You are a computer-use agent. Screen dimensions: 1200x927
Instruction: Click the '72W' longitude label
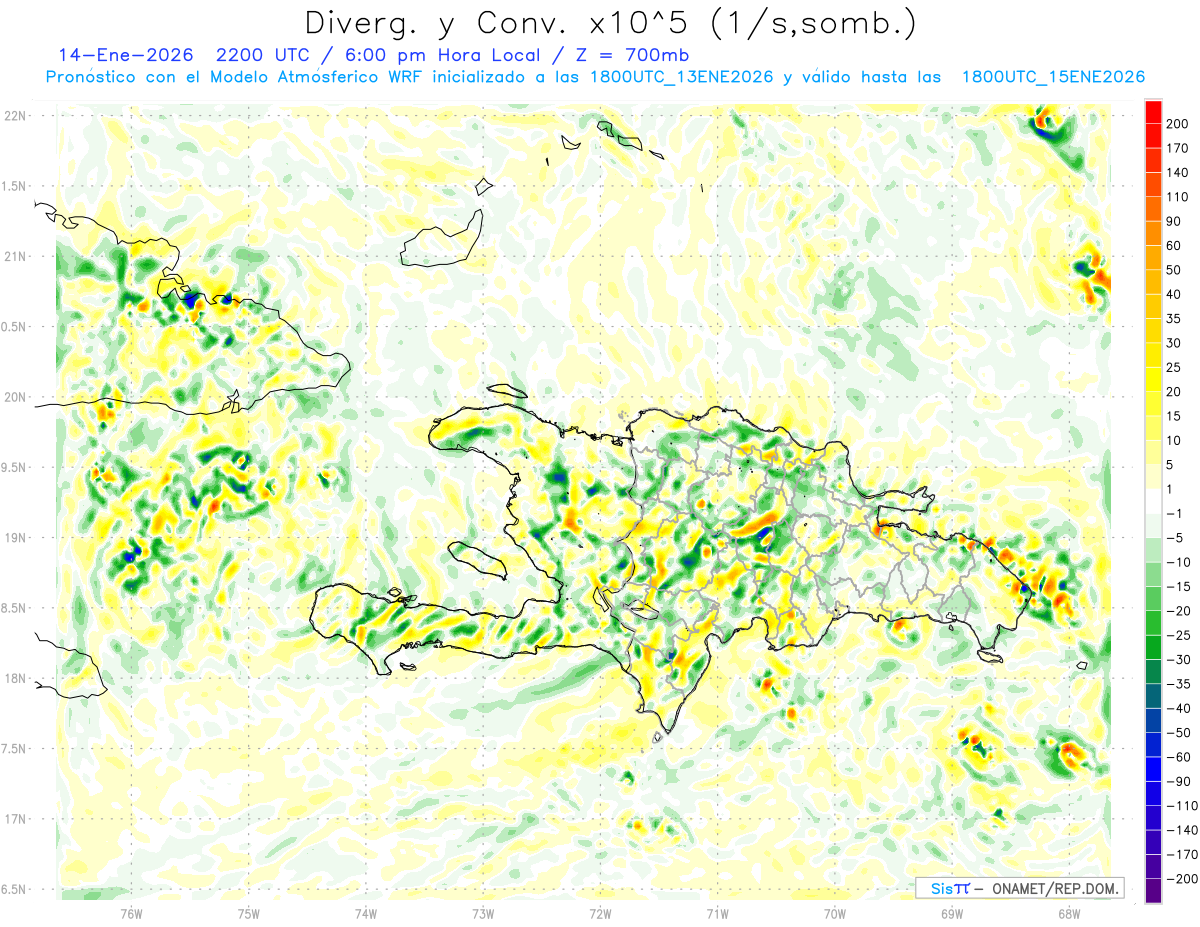[600, 913]
